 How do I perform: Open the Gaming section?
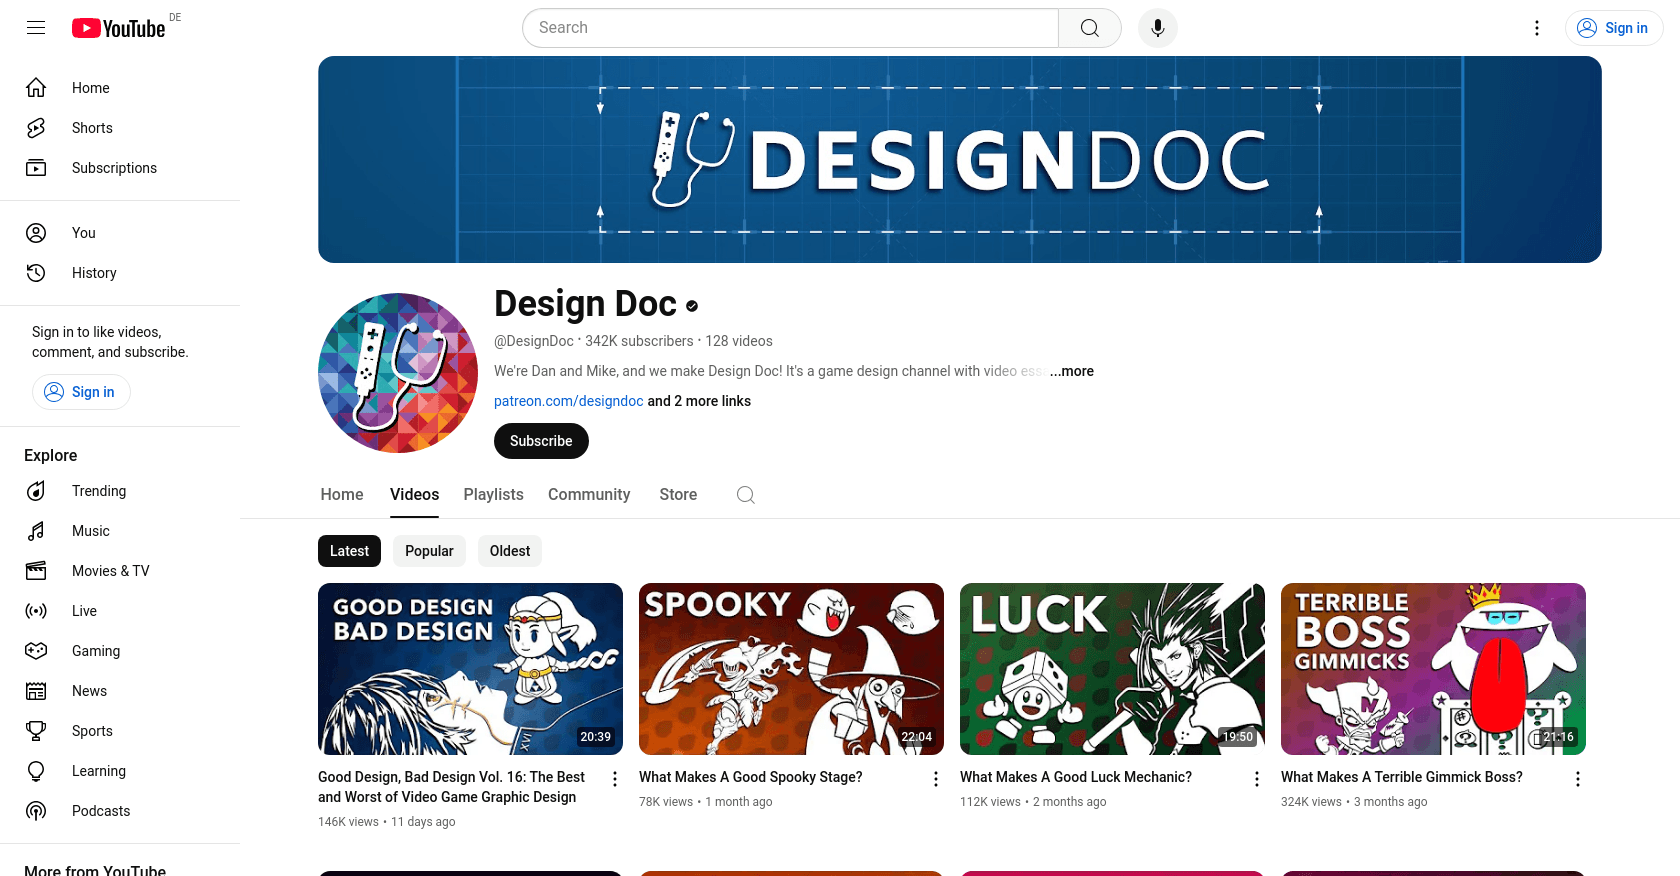(95, 651)
